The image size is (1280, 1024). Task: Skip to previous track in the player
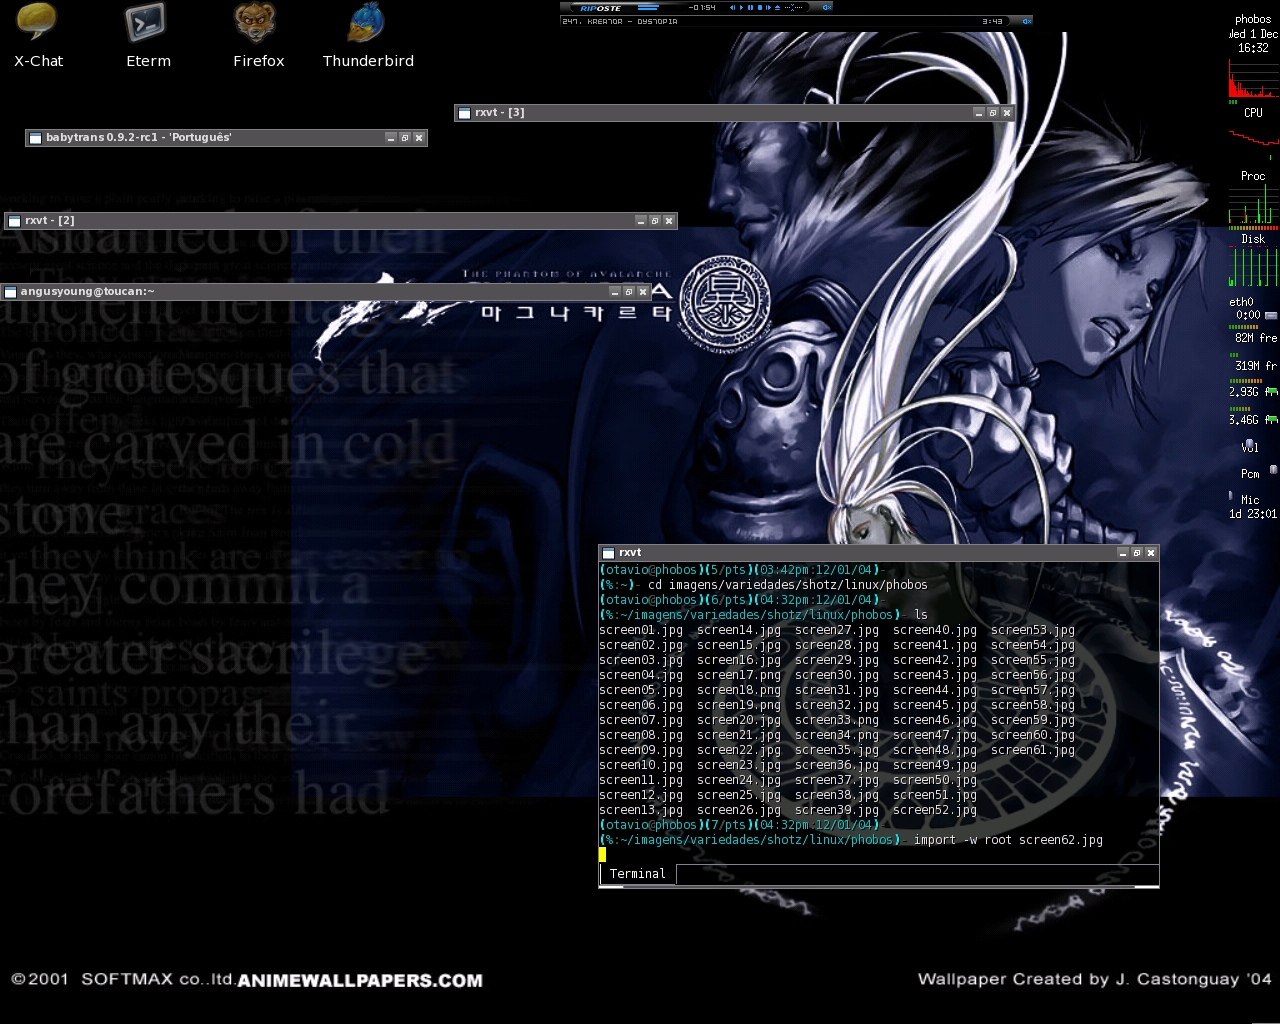(x=732, y=7)
